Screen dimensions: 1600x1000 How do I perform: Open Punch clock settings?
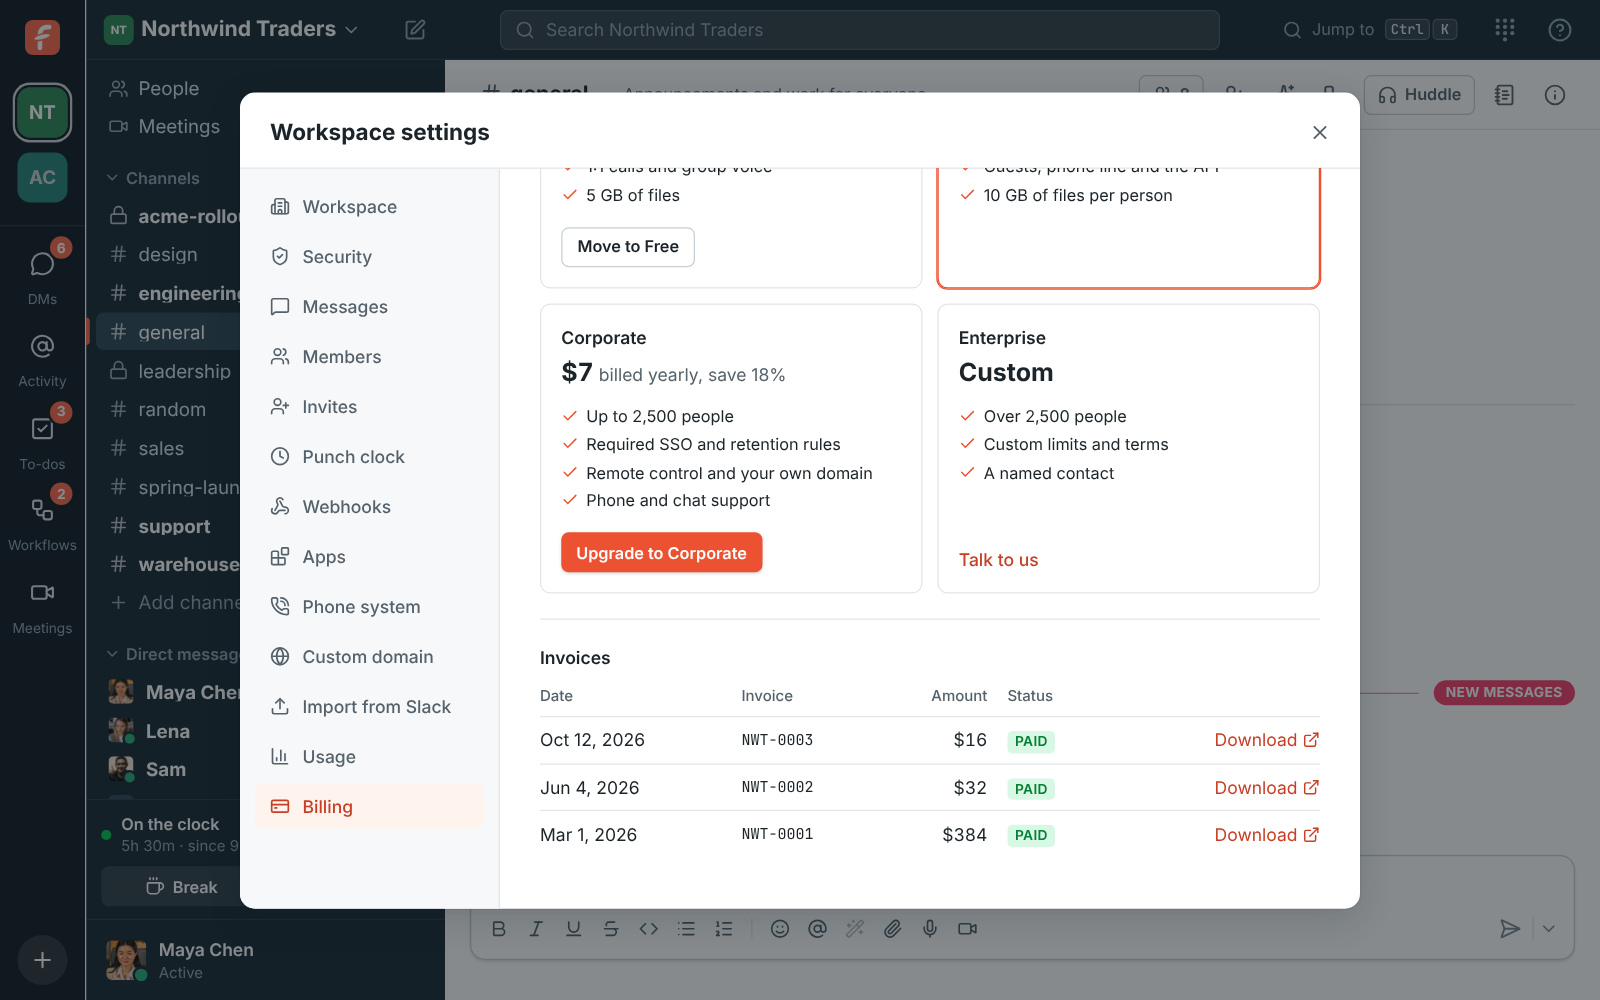(x=369, y=456)
